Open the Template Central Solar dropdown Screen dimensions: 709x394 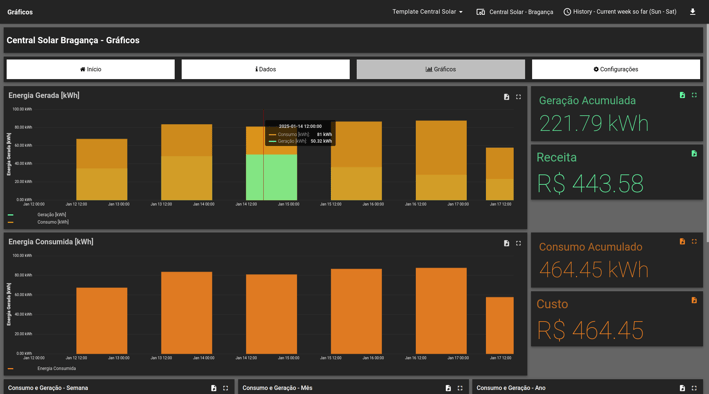tap(427, 12)
